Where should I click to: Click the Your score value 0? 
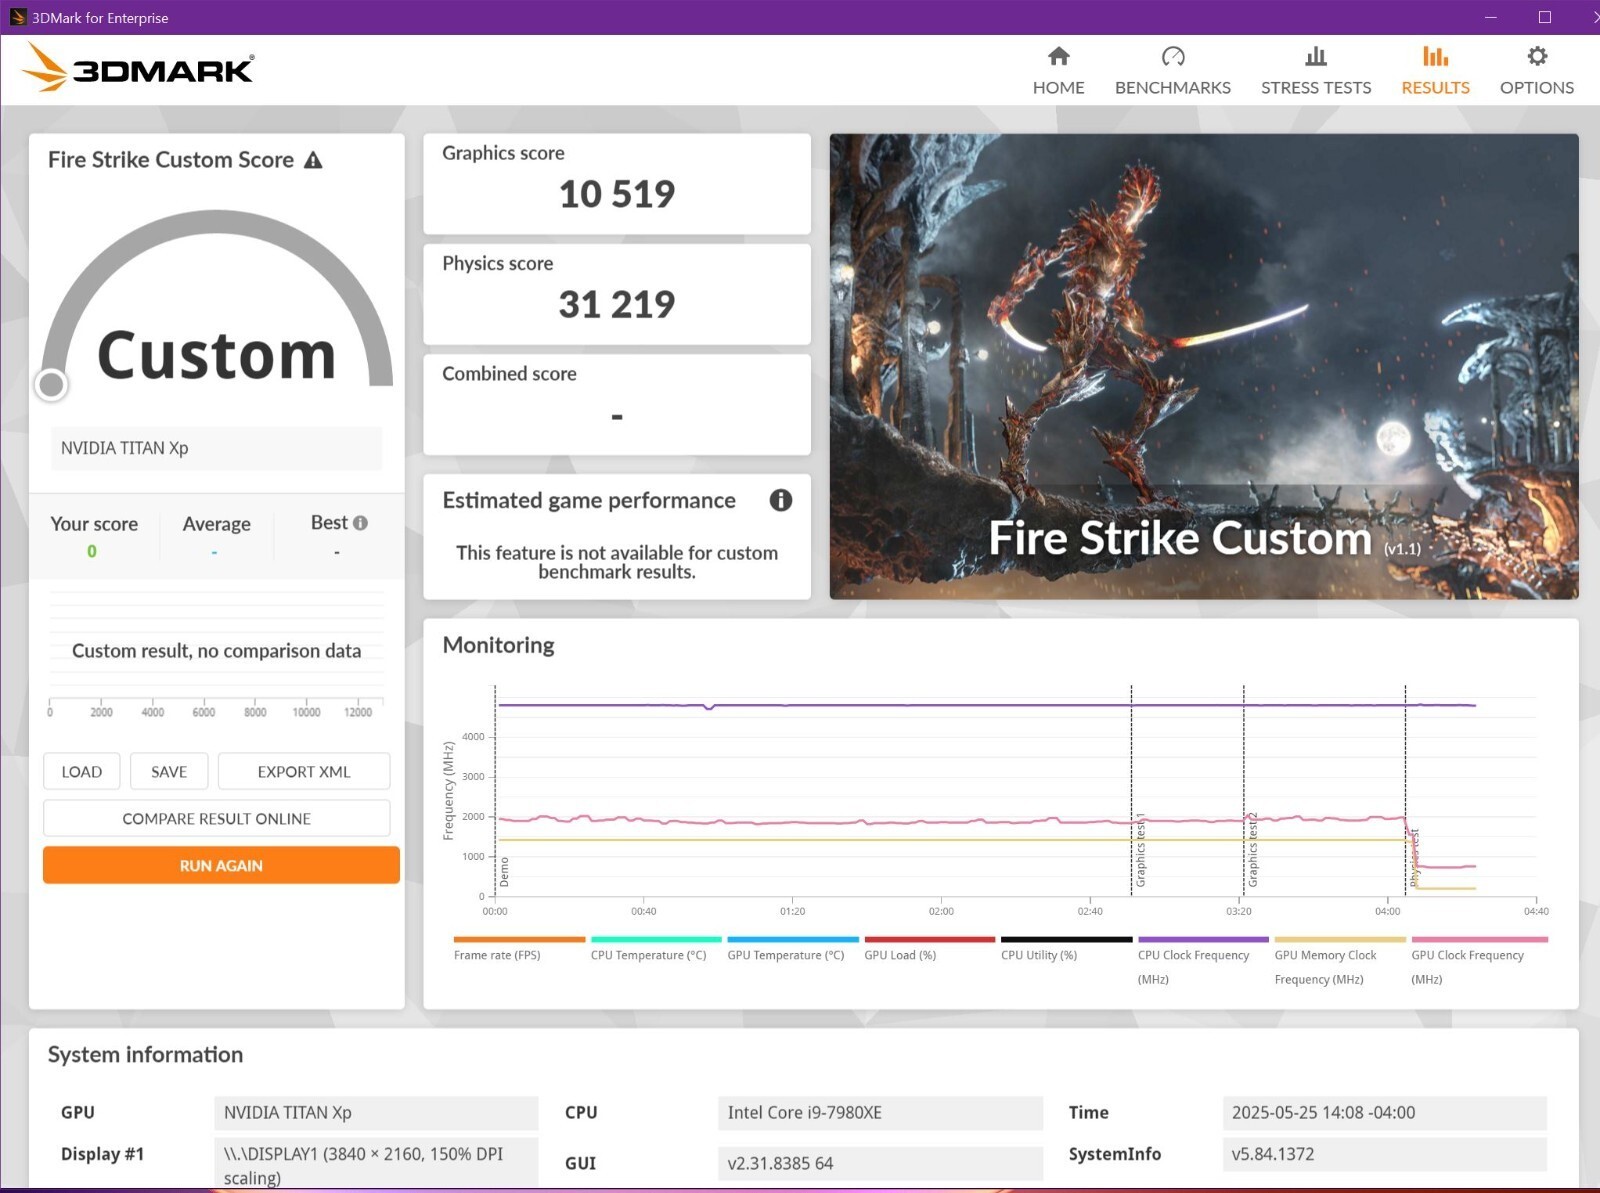[x=92, y=551]
